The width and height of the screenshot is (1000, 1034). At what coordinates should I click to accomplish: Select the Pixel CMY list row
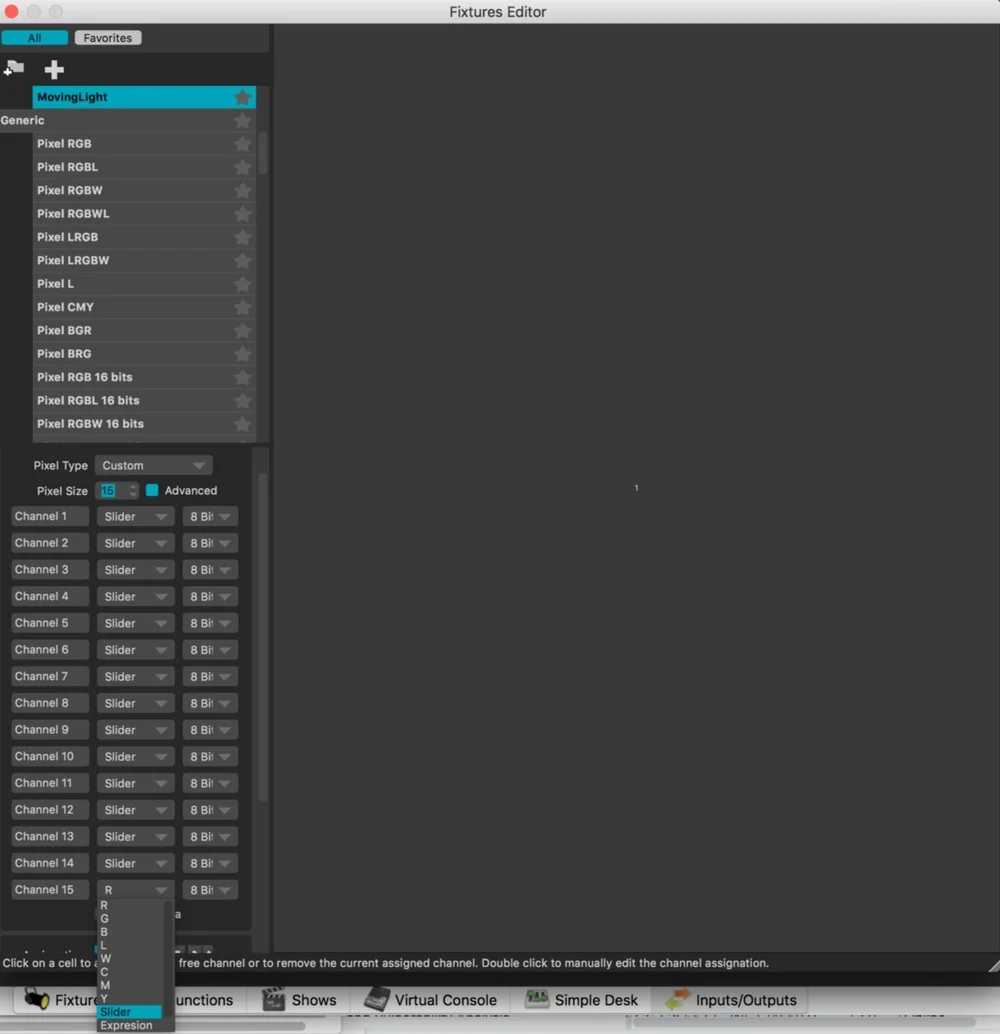point(144,307)
